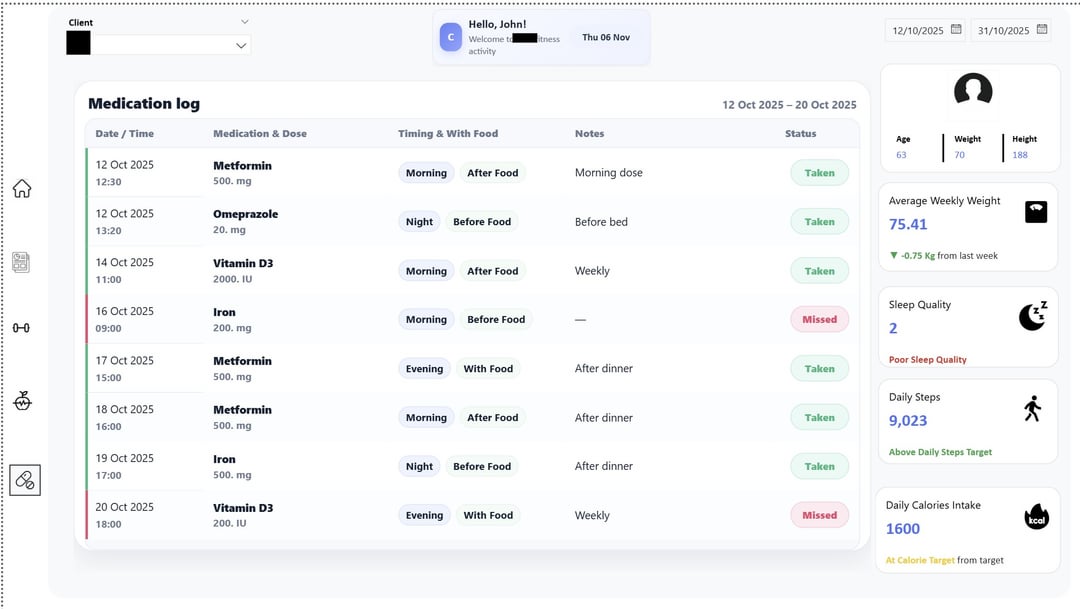
Task: Click the walking person steps icon
Action: tap(1033, 408)
